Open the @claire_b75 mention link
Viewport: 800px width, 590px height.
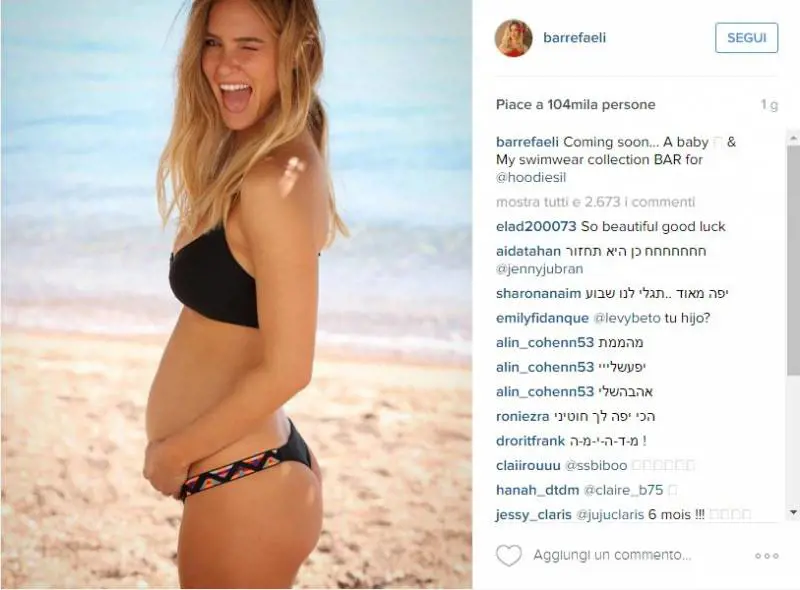coord(623,490)
